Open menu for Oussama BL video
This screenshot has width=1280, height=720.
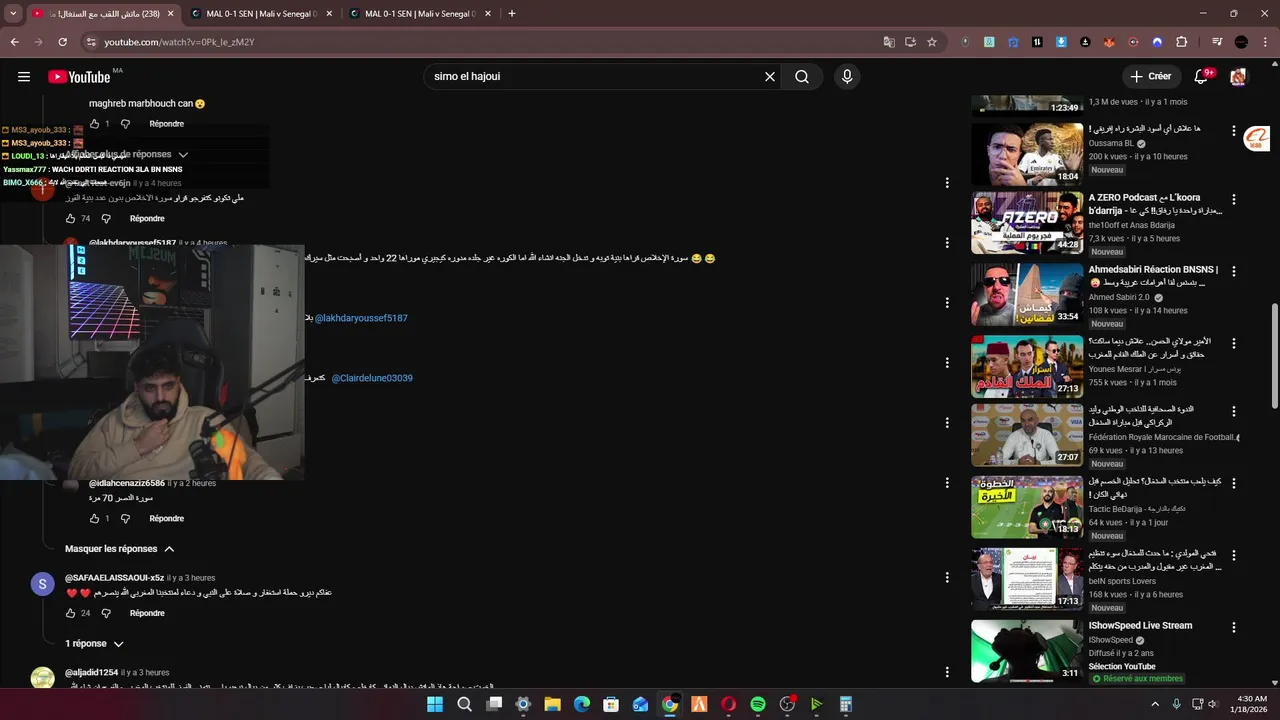(1234, 131)
